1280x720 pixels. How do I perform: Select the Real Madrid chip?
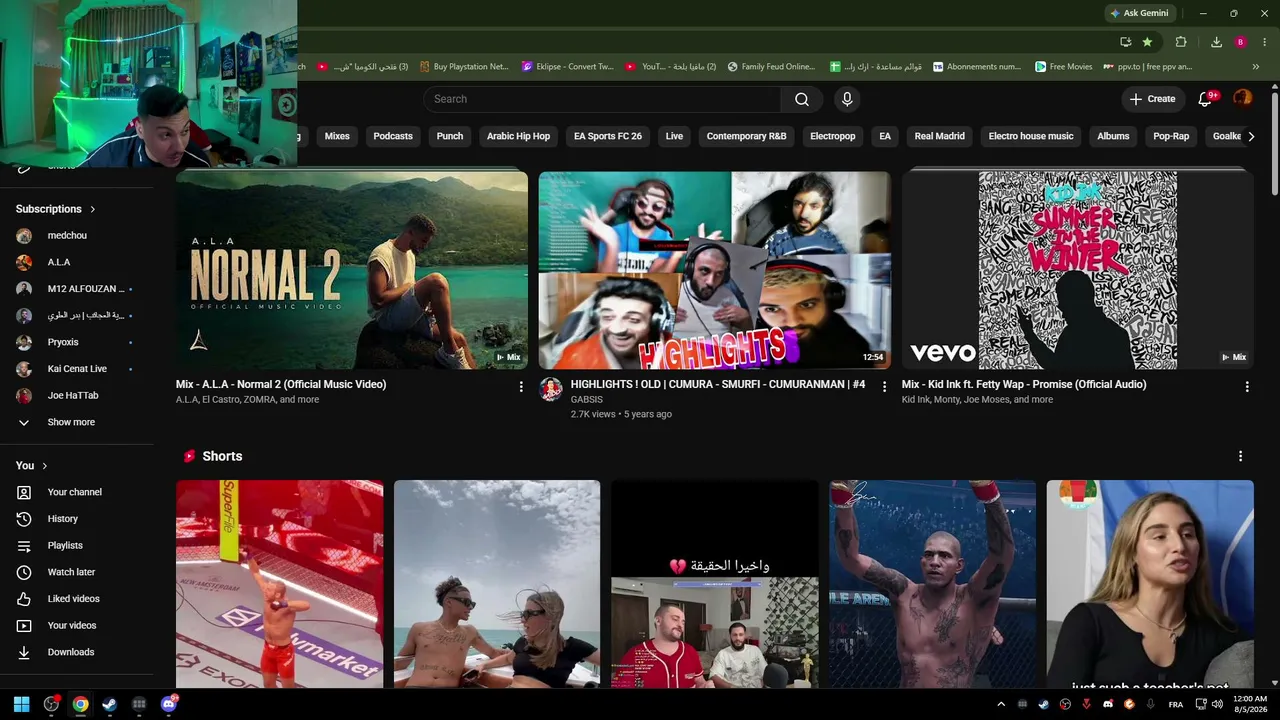pos(940,136)
